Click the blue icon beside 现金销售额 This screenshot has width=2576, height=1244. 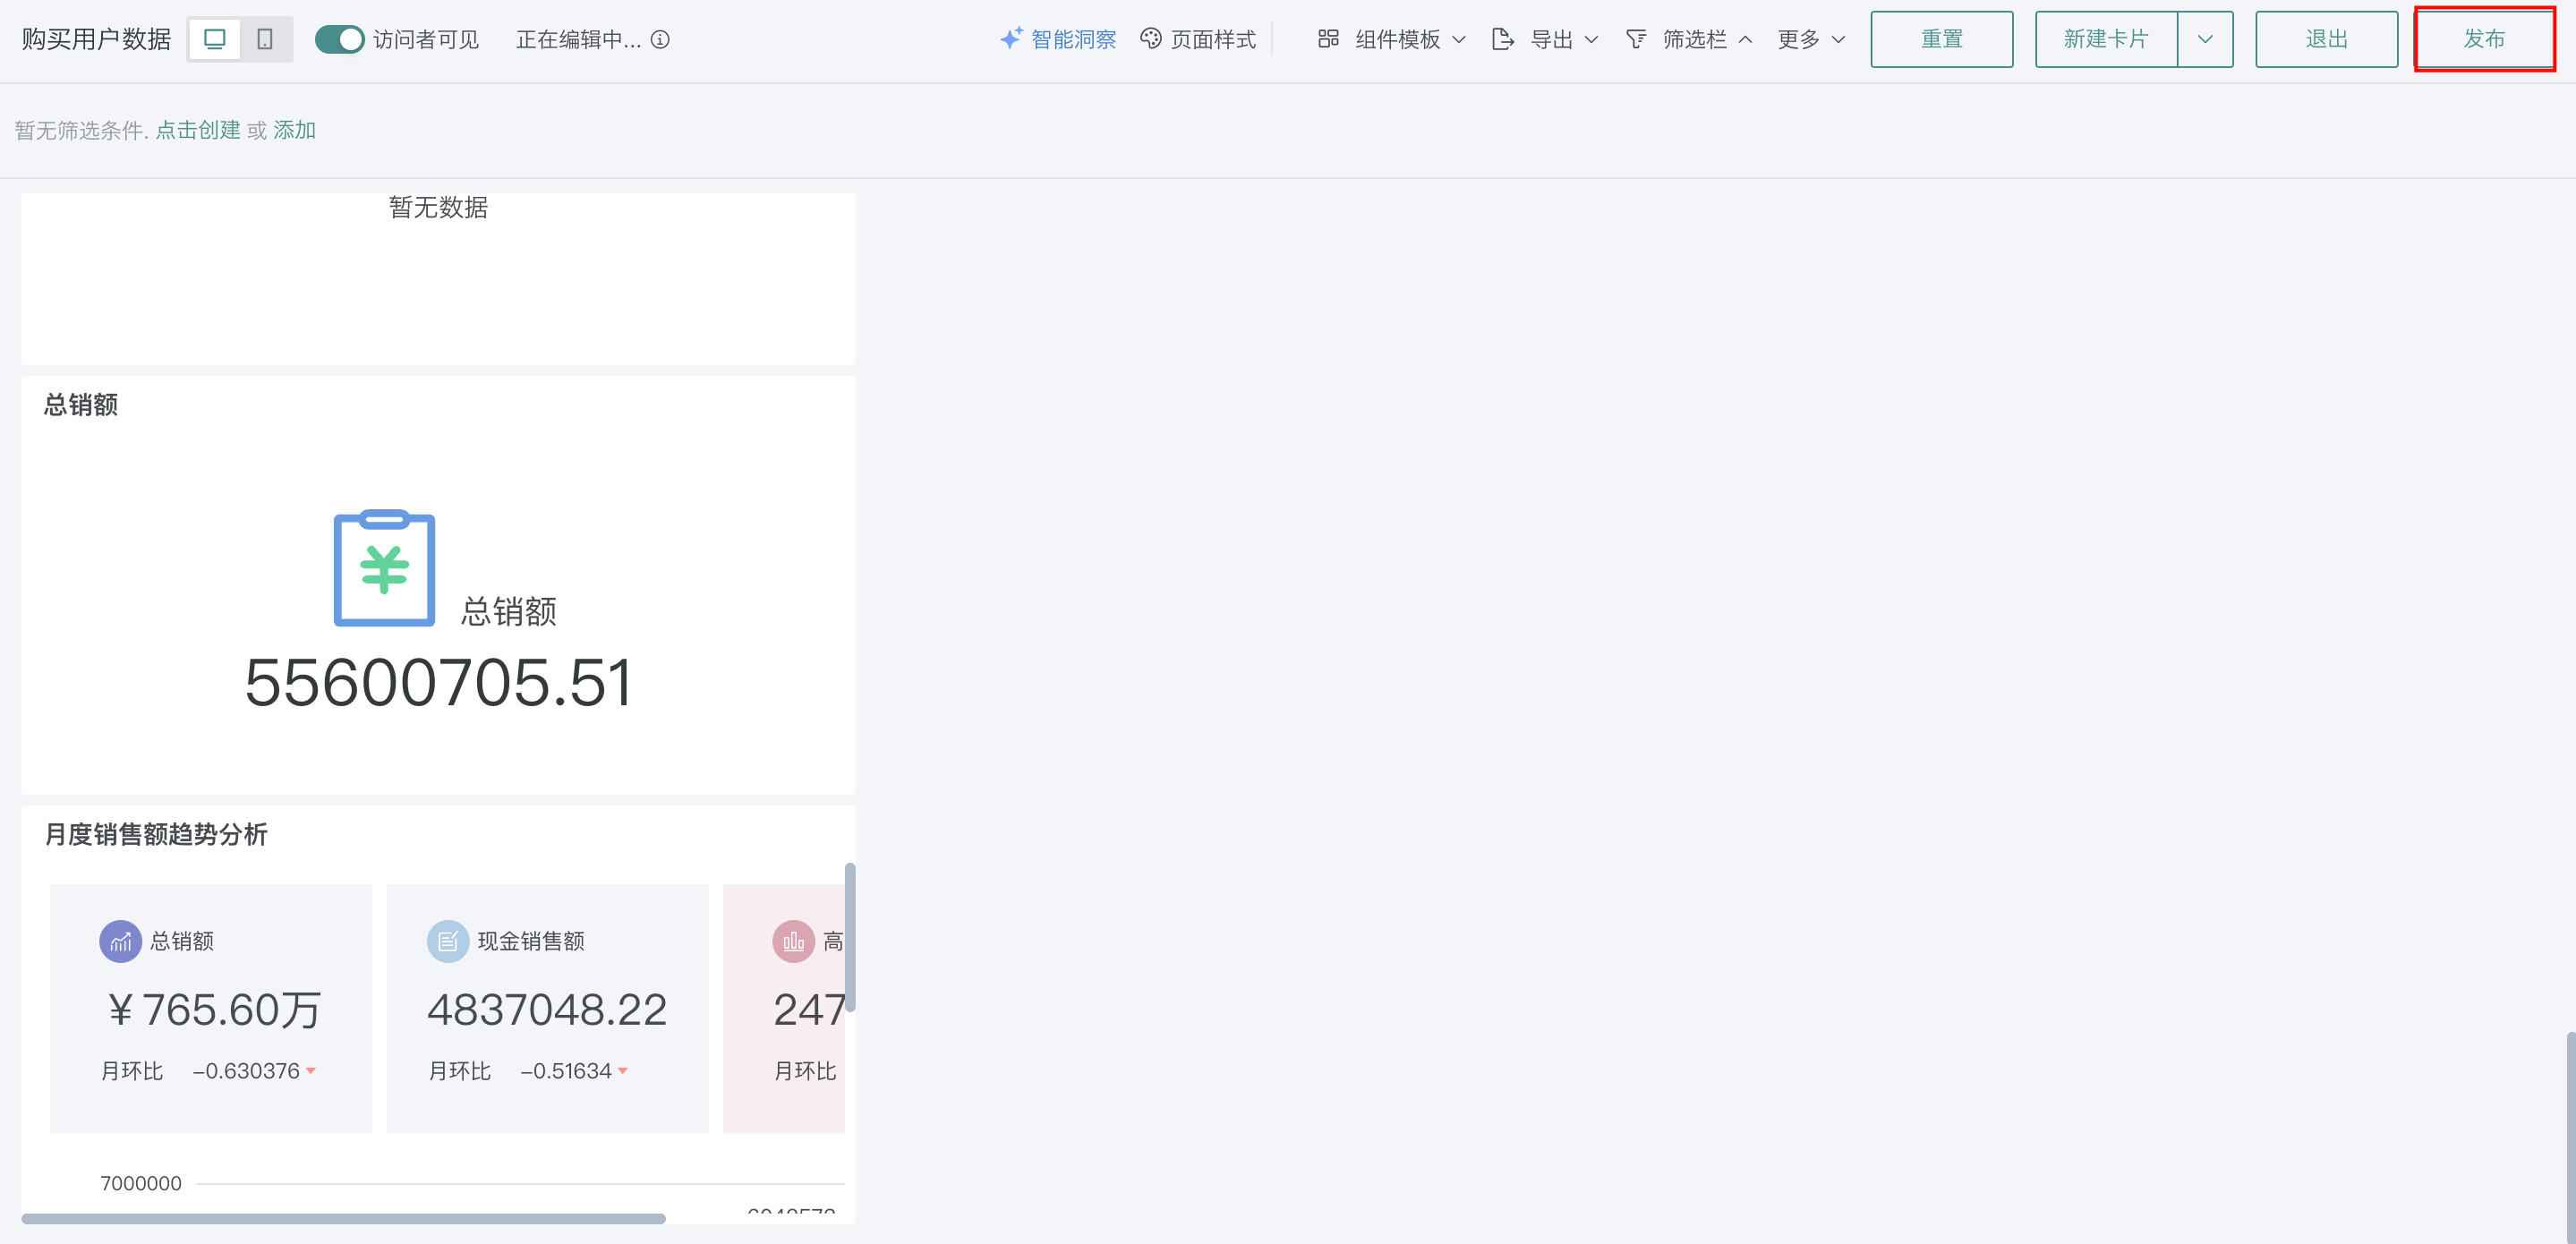coord(448,941)
